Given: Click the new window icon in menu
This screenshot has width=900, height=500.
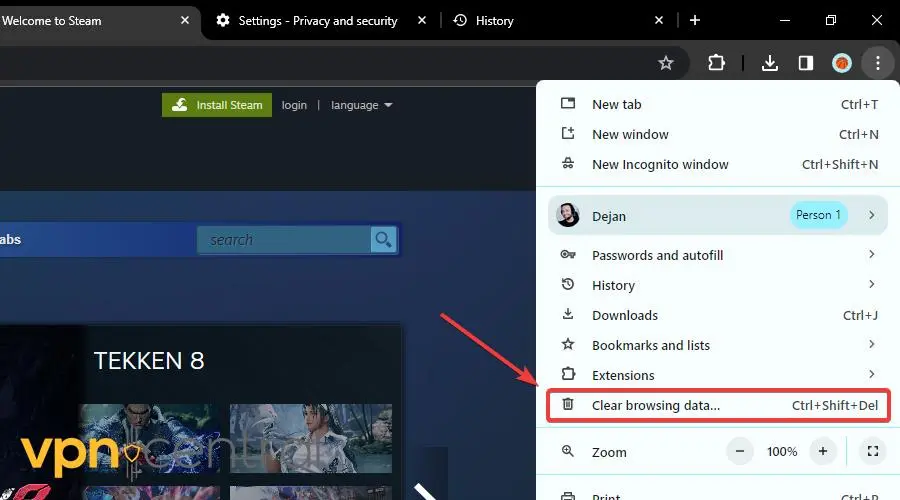Looking at the screenshot, I should point(568,133).
